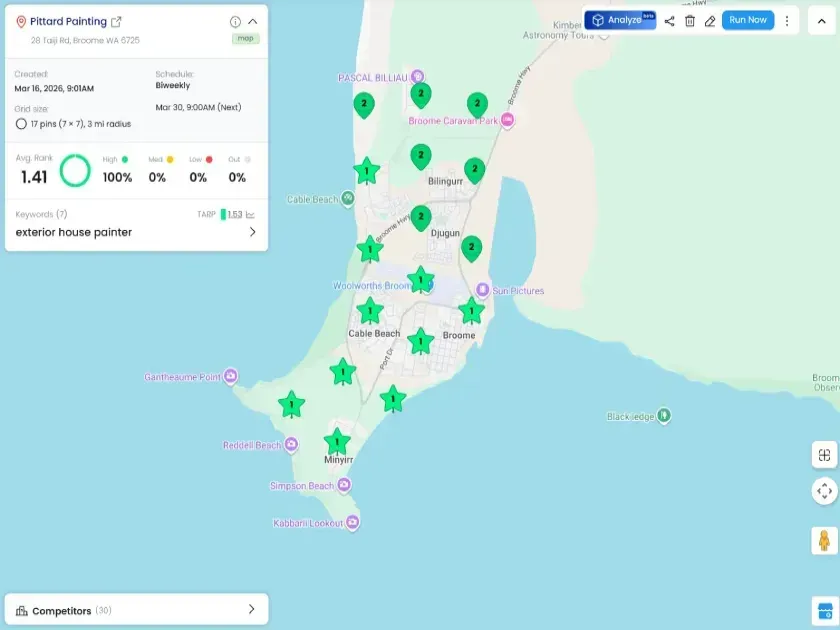
Task: Click the rank 1 star above Minyirr
Action: [337, 442]
